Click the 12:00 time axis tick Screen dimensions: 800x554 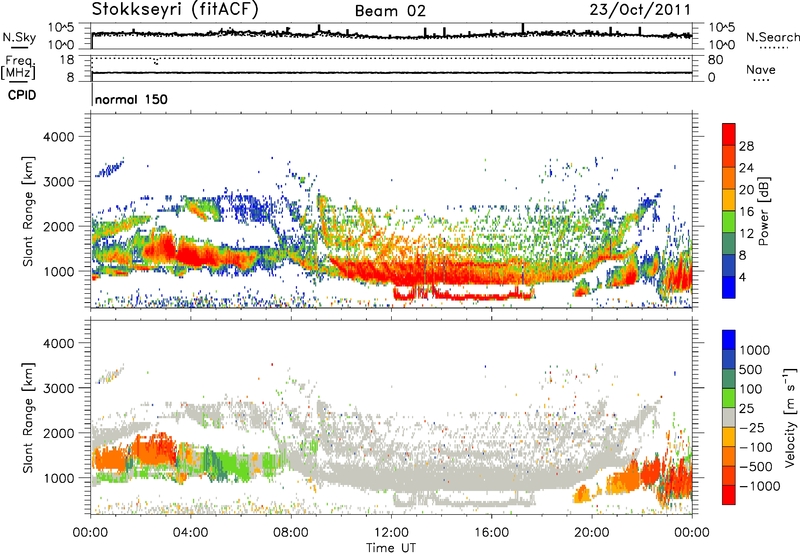coord(391,532)
